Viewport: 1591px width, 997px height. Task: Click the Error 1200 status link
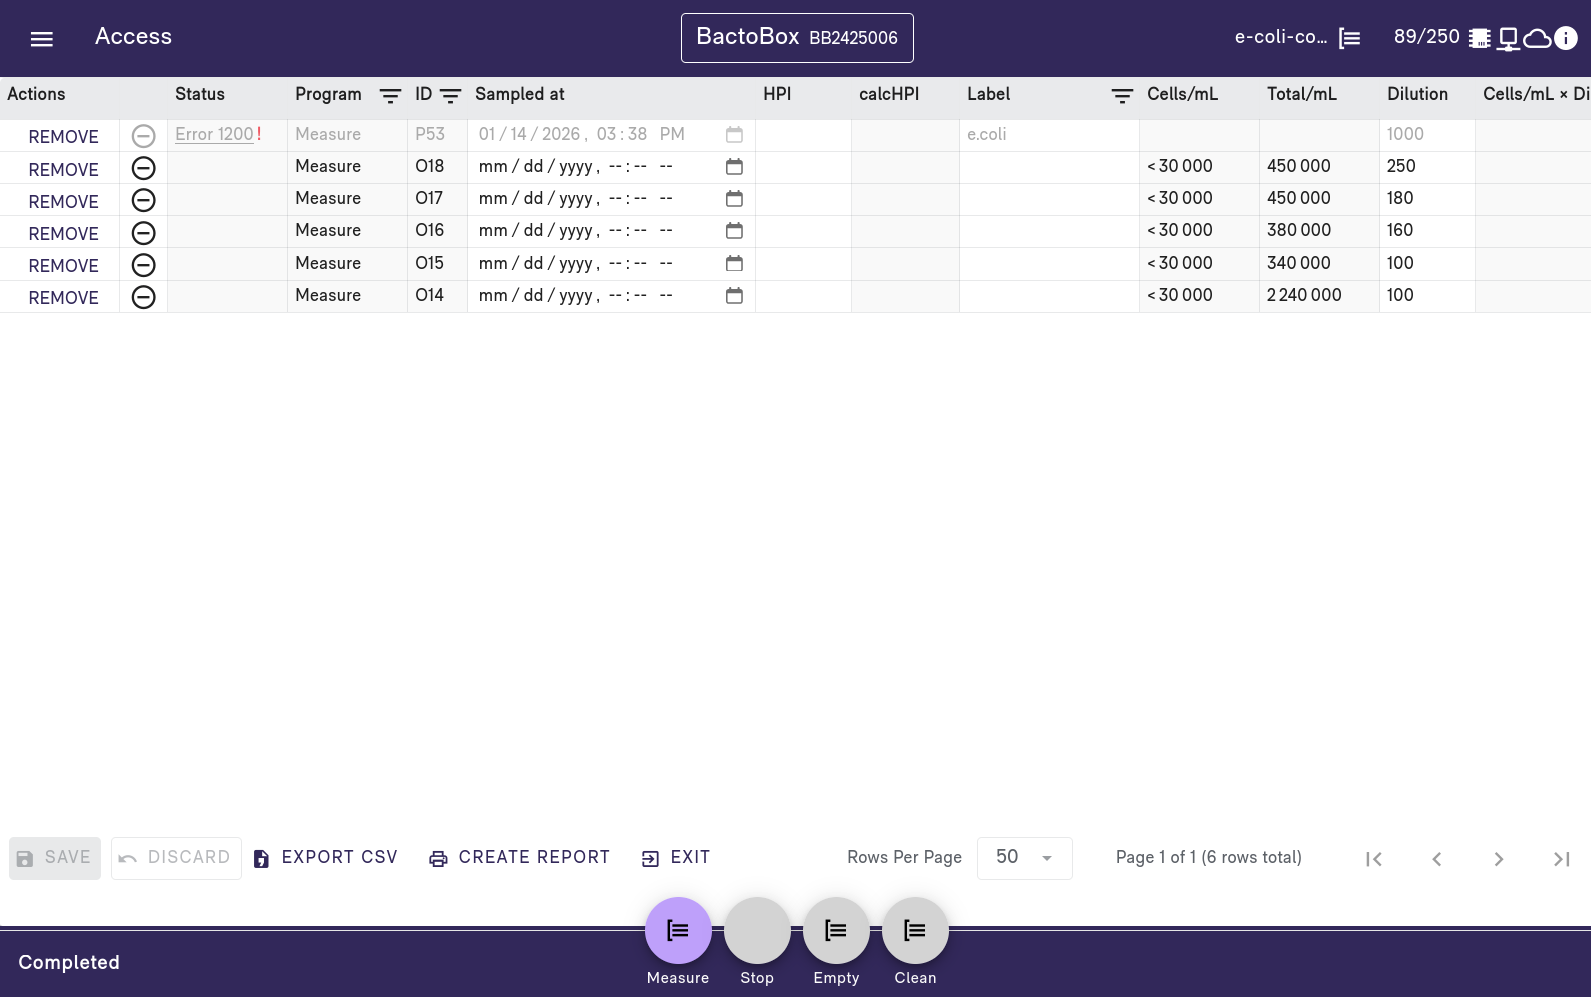coord(214,134)
